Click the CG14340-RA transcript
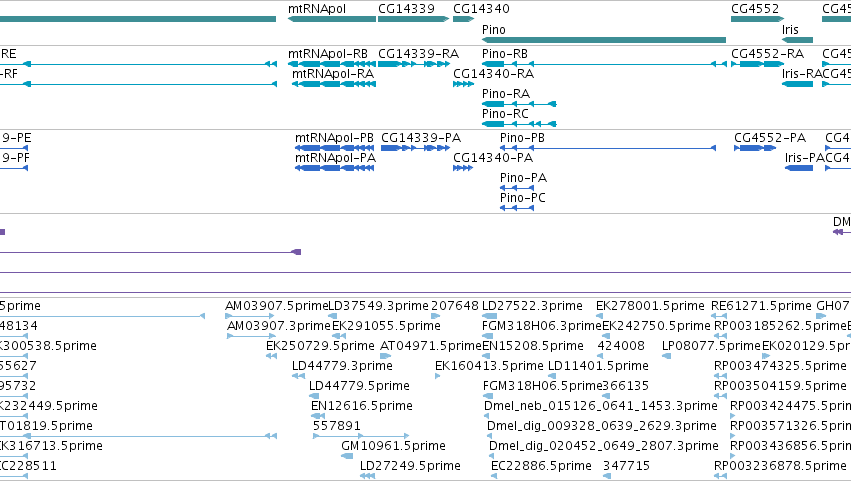The height and width of the screenshot is (481, 851). 463,84
